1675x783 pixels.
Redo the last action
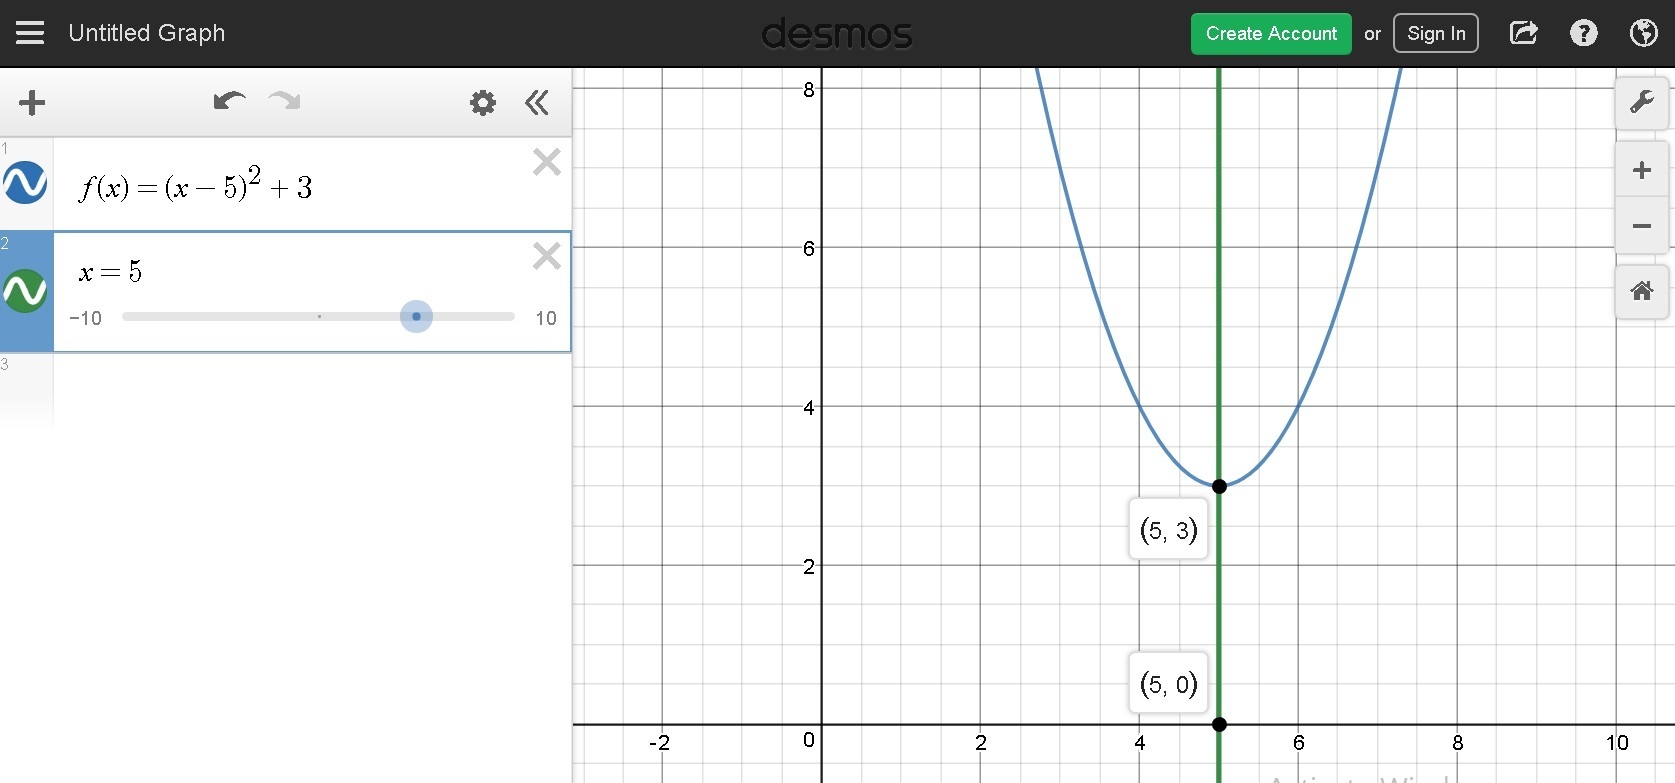pyautogui.click(x=285, y=101)
